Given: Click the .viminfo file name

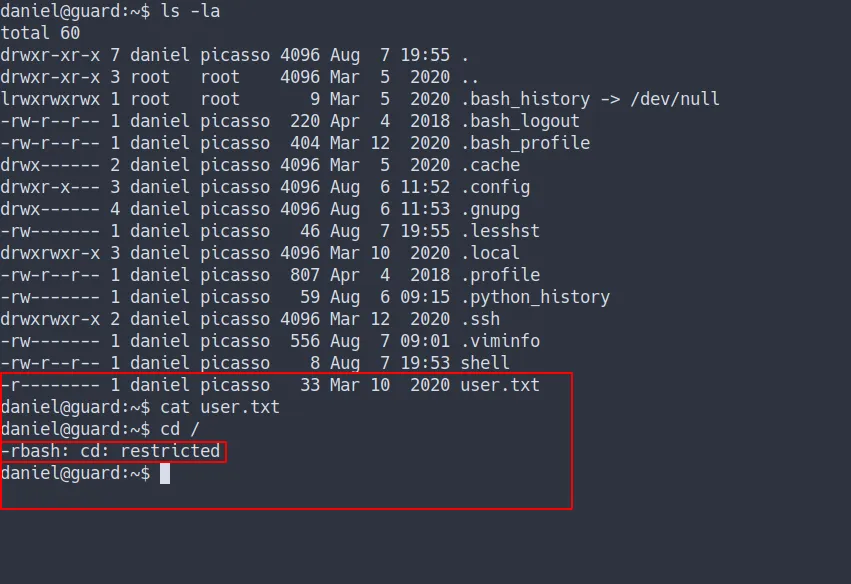Looking at the screenshot, I should 502,341.
